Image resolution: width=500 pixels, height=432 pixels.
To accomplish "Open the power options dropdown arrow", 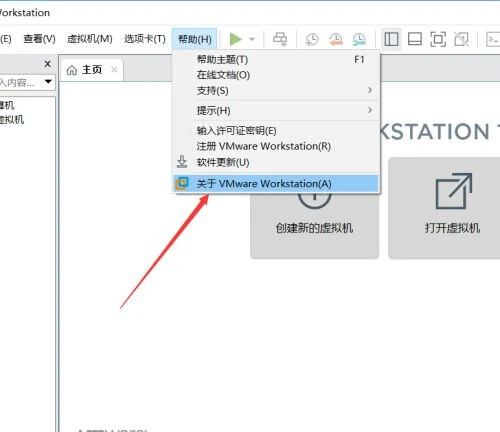I will [252, 39].
